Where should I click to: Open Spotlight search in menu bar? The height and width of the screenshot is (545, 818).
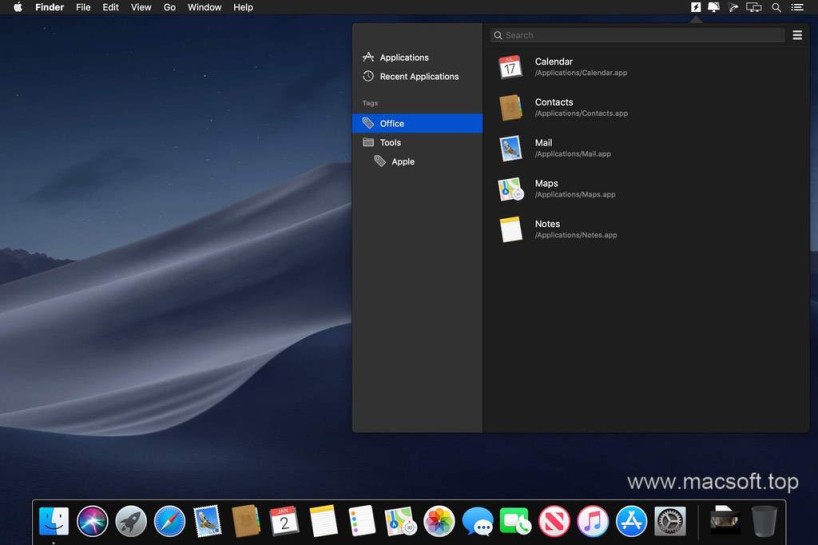click(776, 7)
